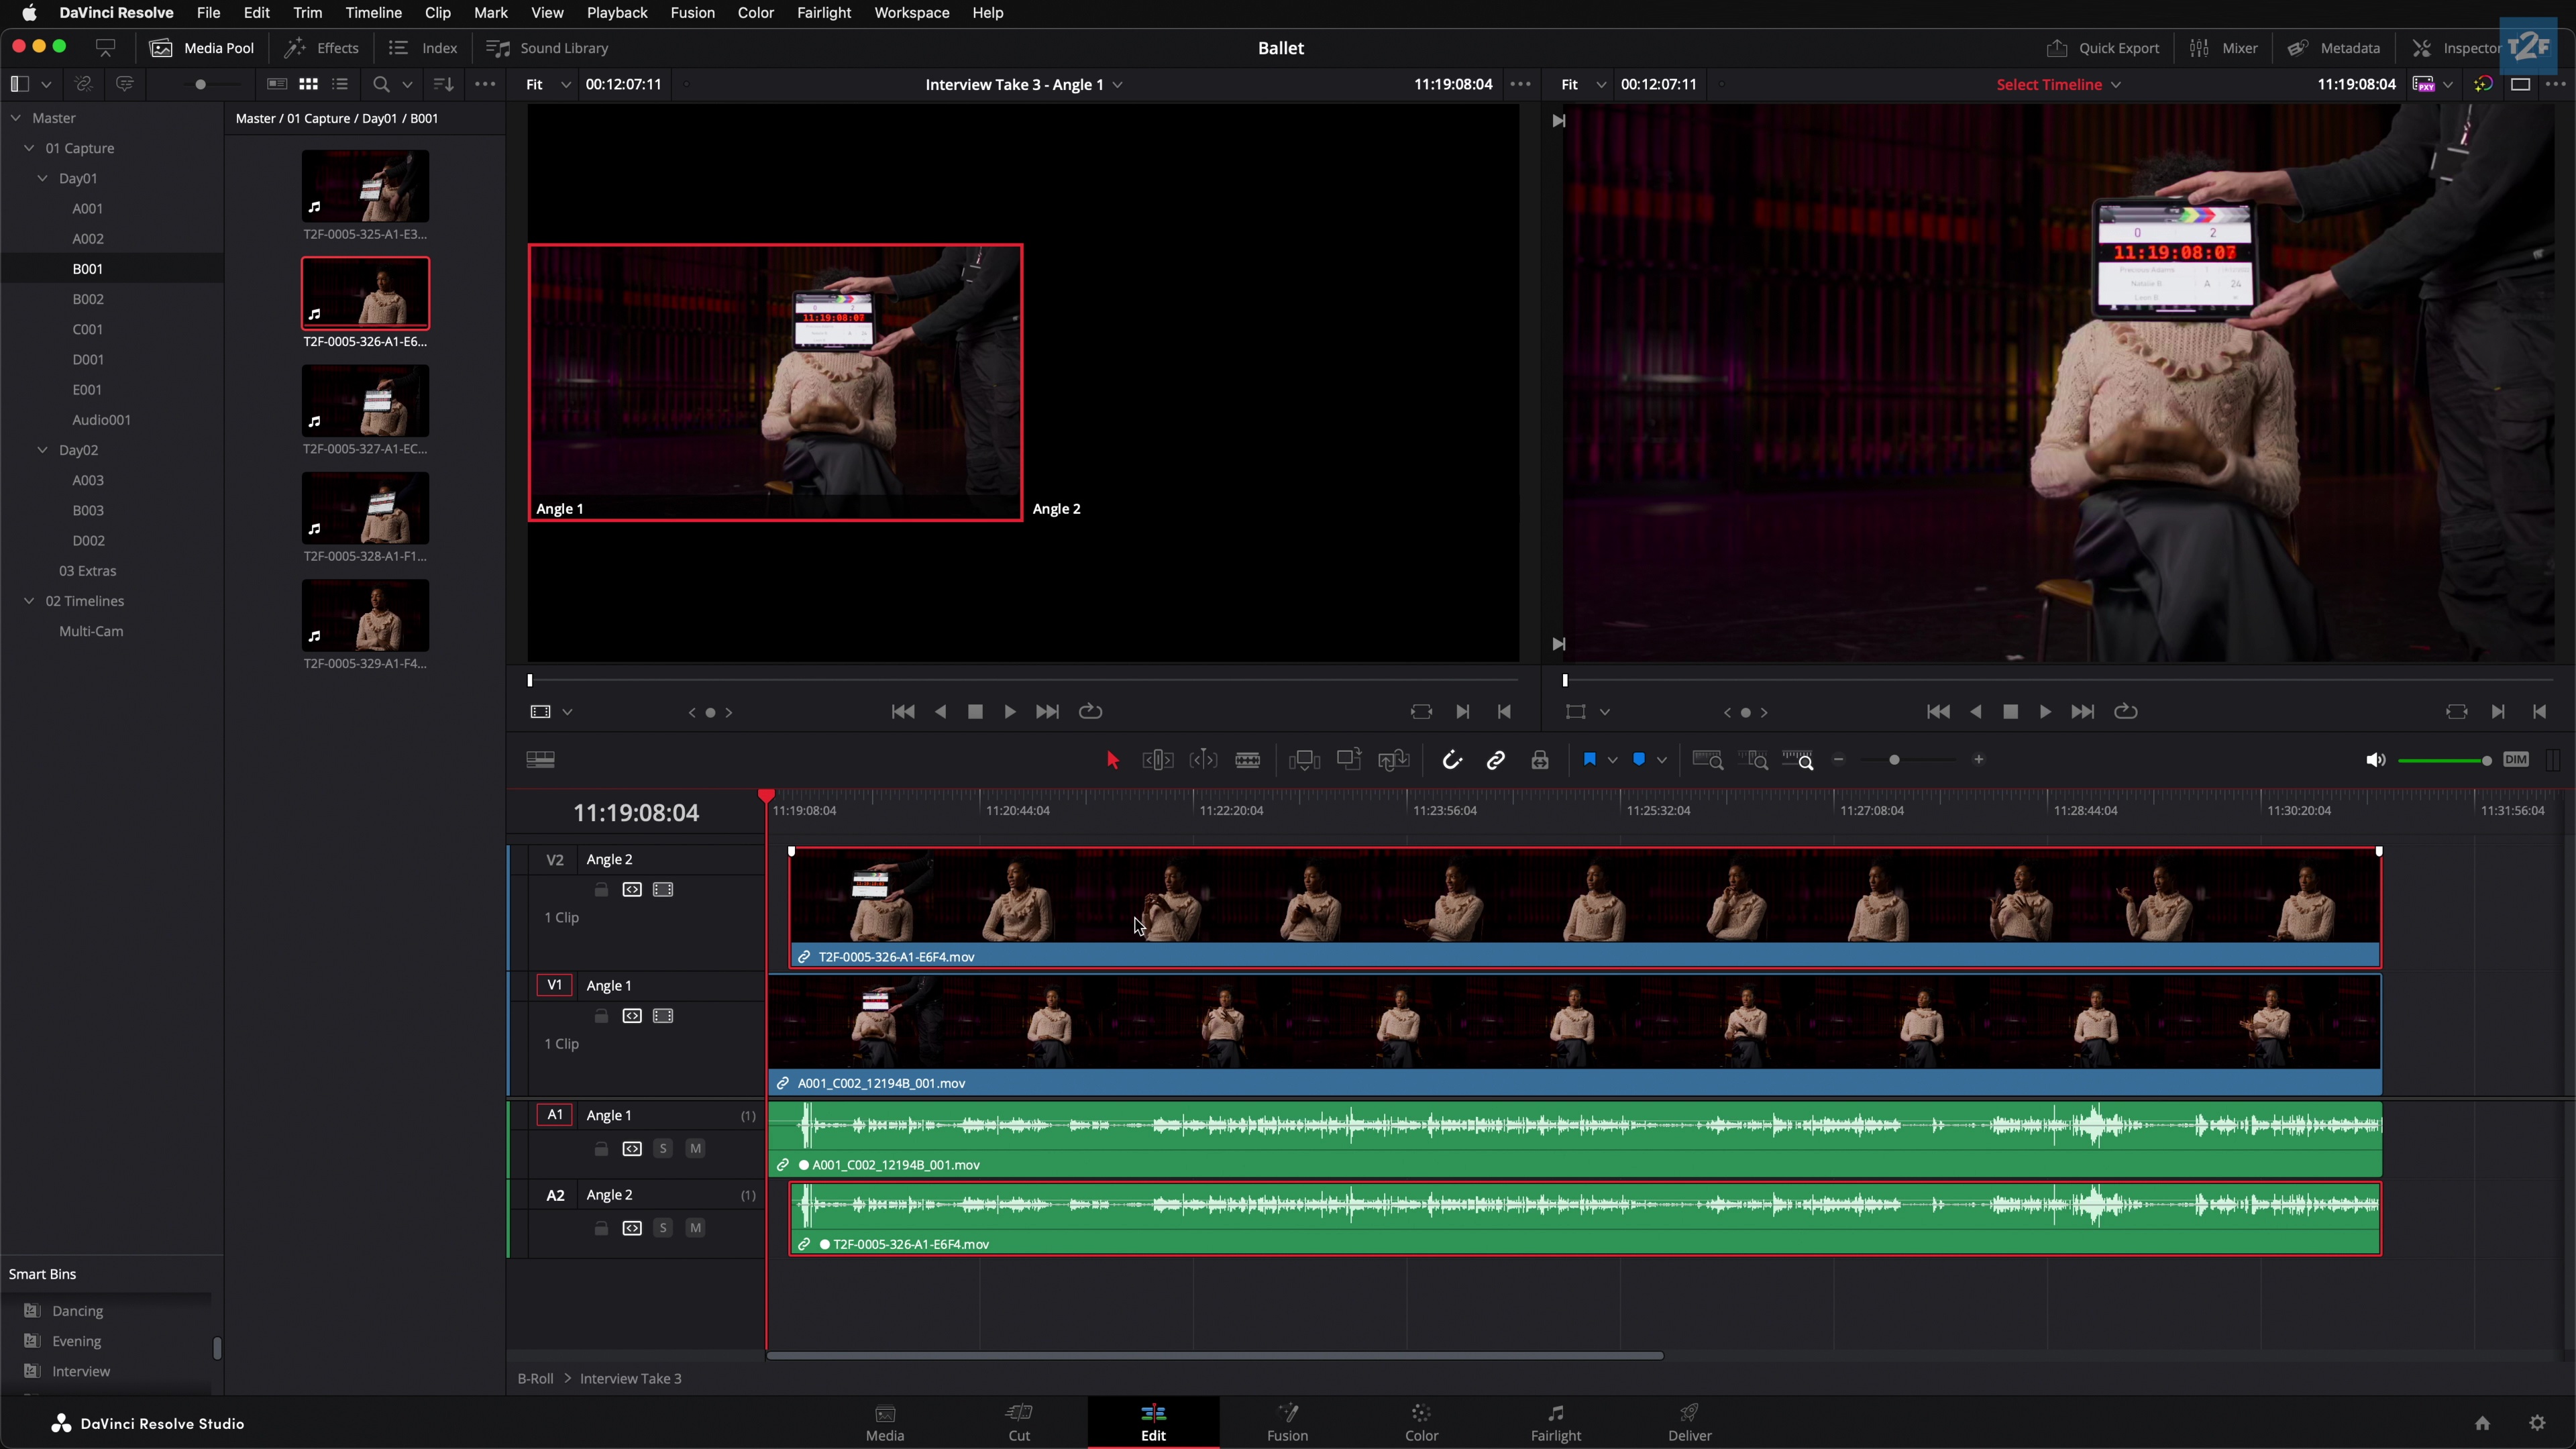Switch media pool to list view

pyautogui.click(x=341, y=84)
